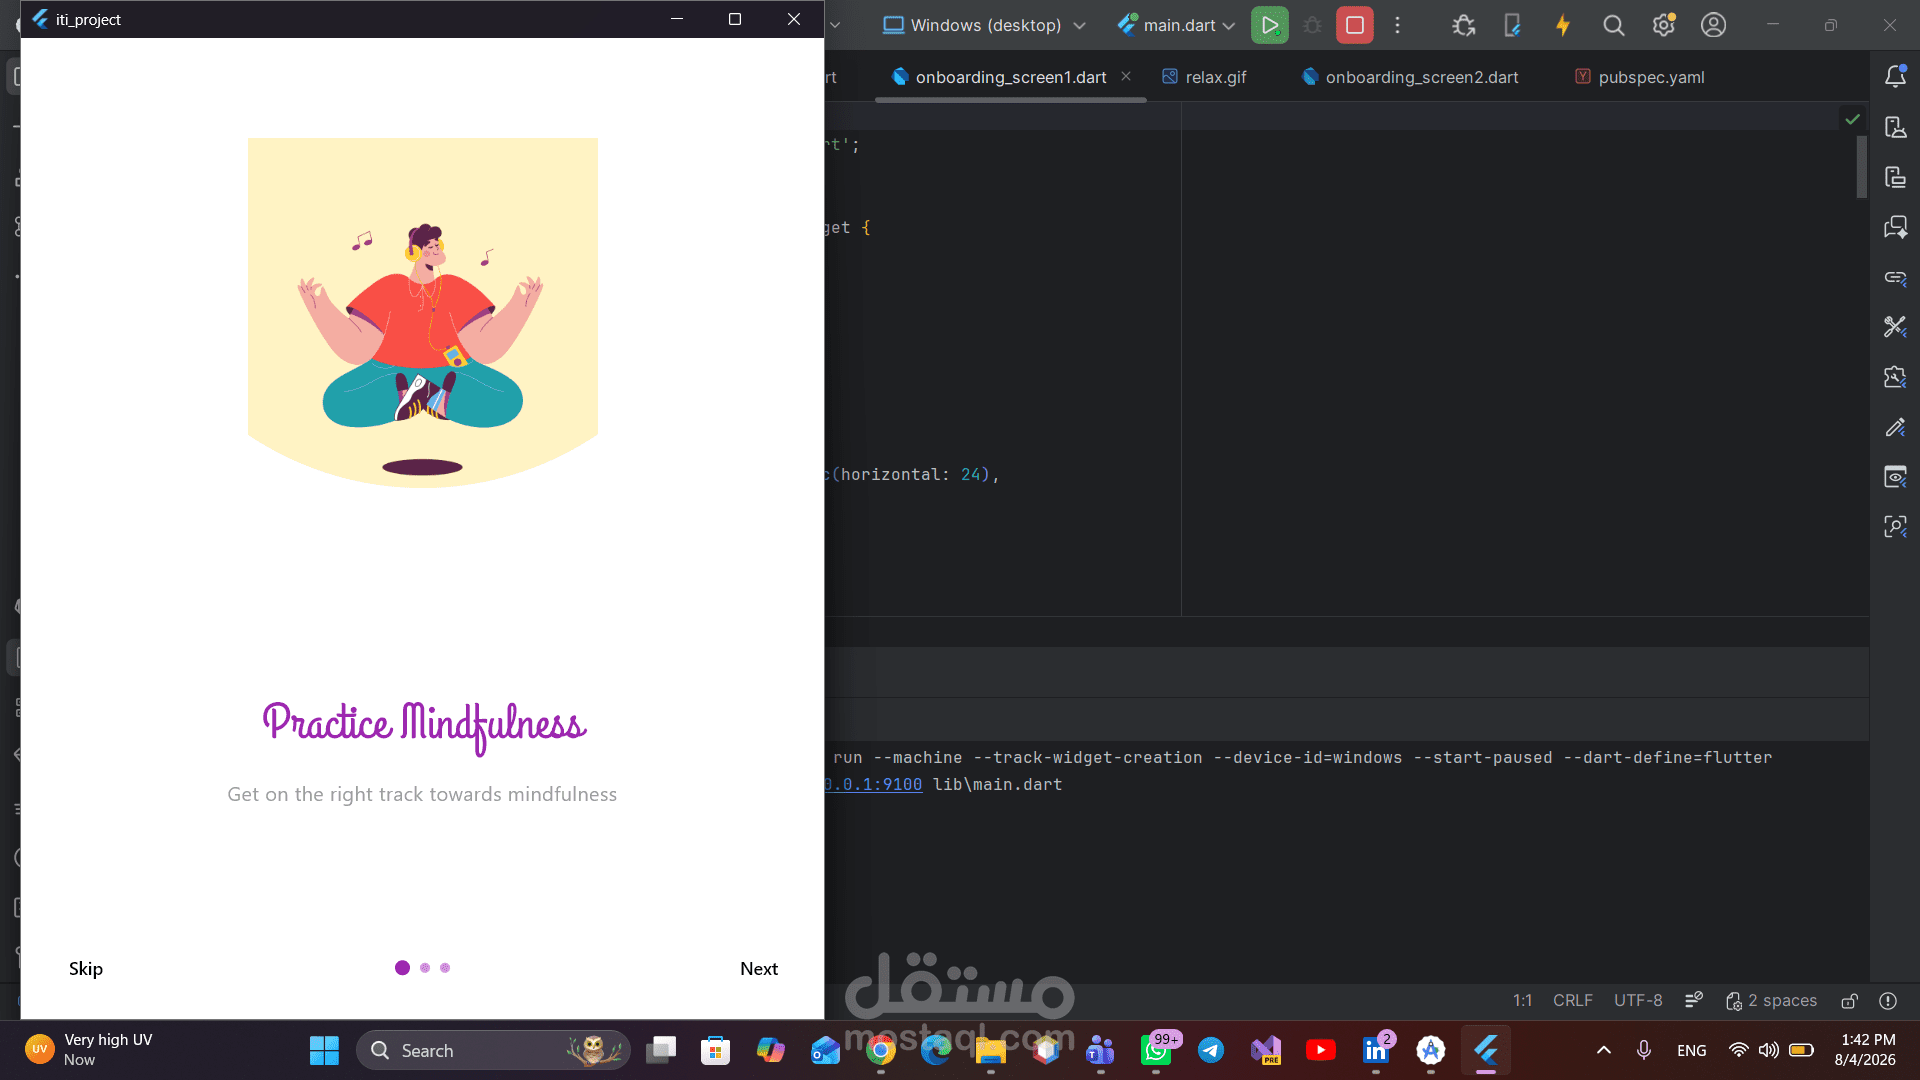Click ENG language indicator in tray

(x=1692, y=1050)
